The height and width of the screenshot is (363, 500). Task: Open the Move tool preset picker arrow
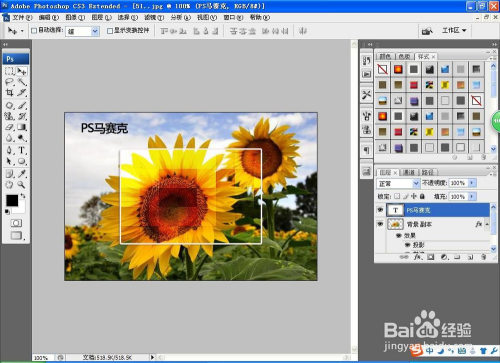point(22,31)
